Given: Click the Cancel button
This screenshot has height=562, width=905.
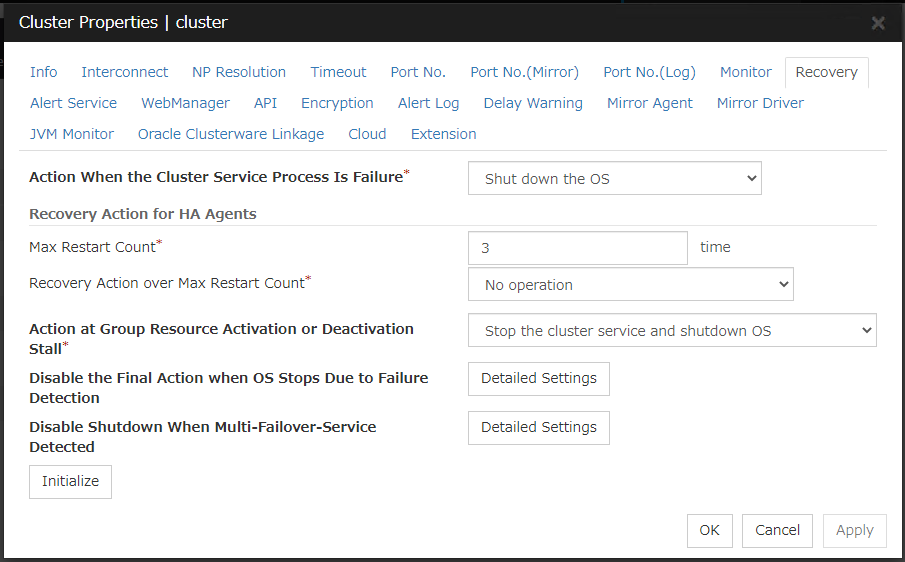Looking at the screenshot, I should [x=777, y=531].
